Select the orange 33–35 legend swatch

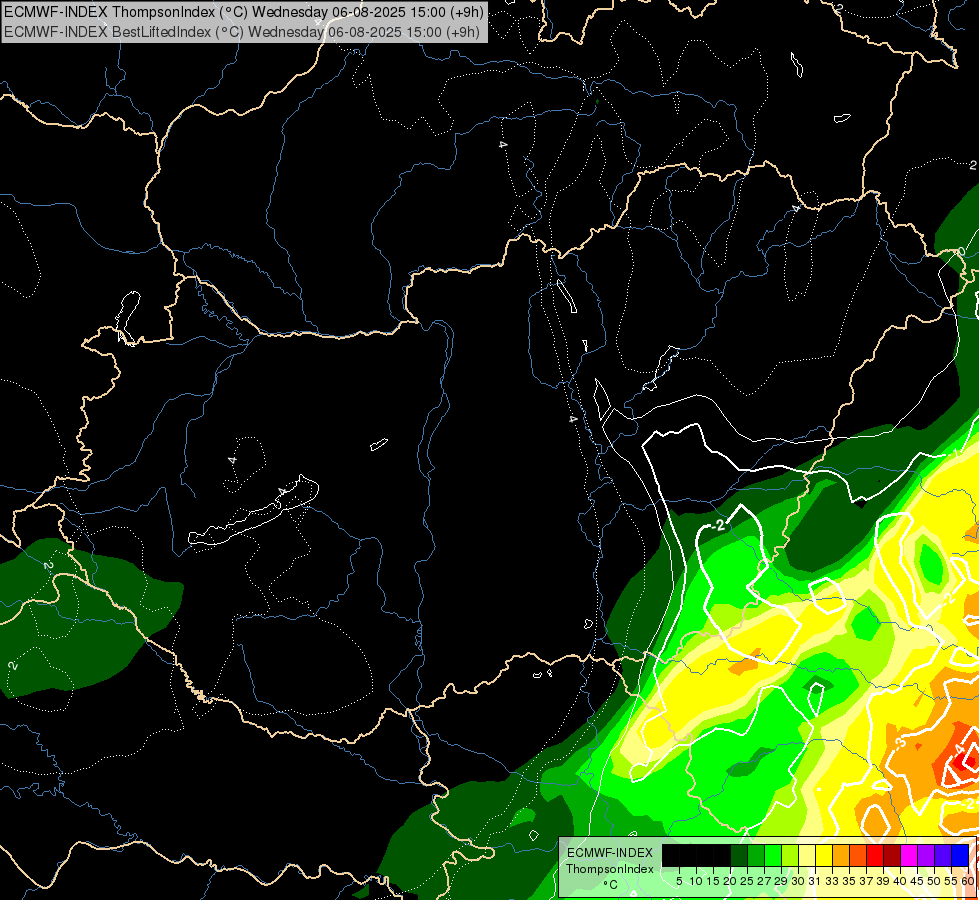841,855
